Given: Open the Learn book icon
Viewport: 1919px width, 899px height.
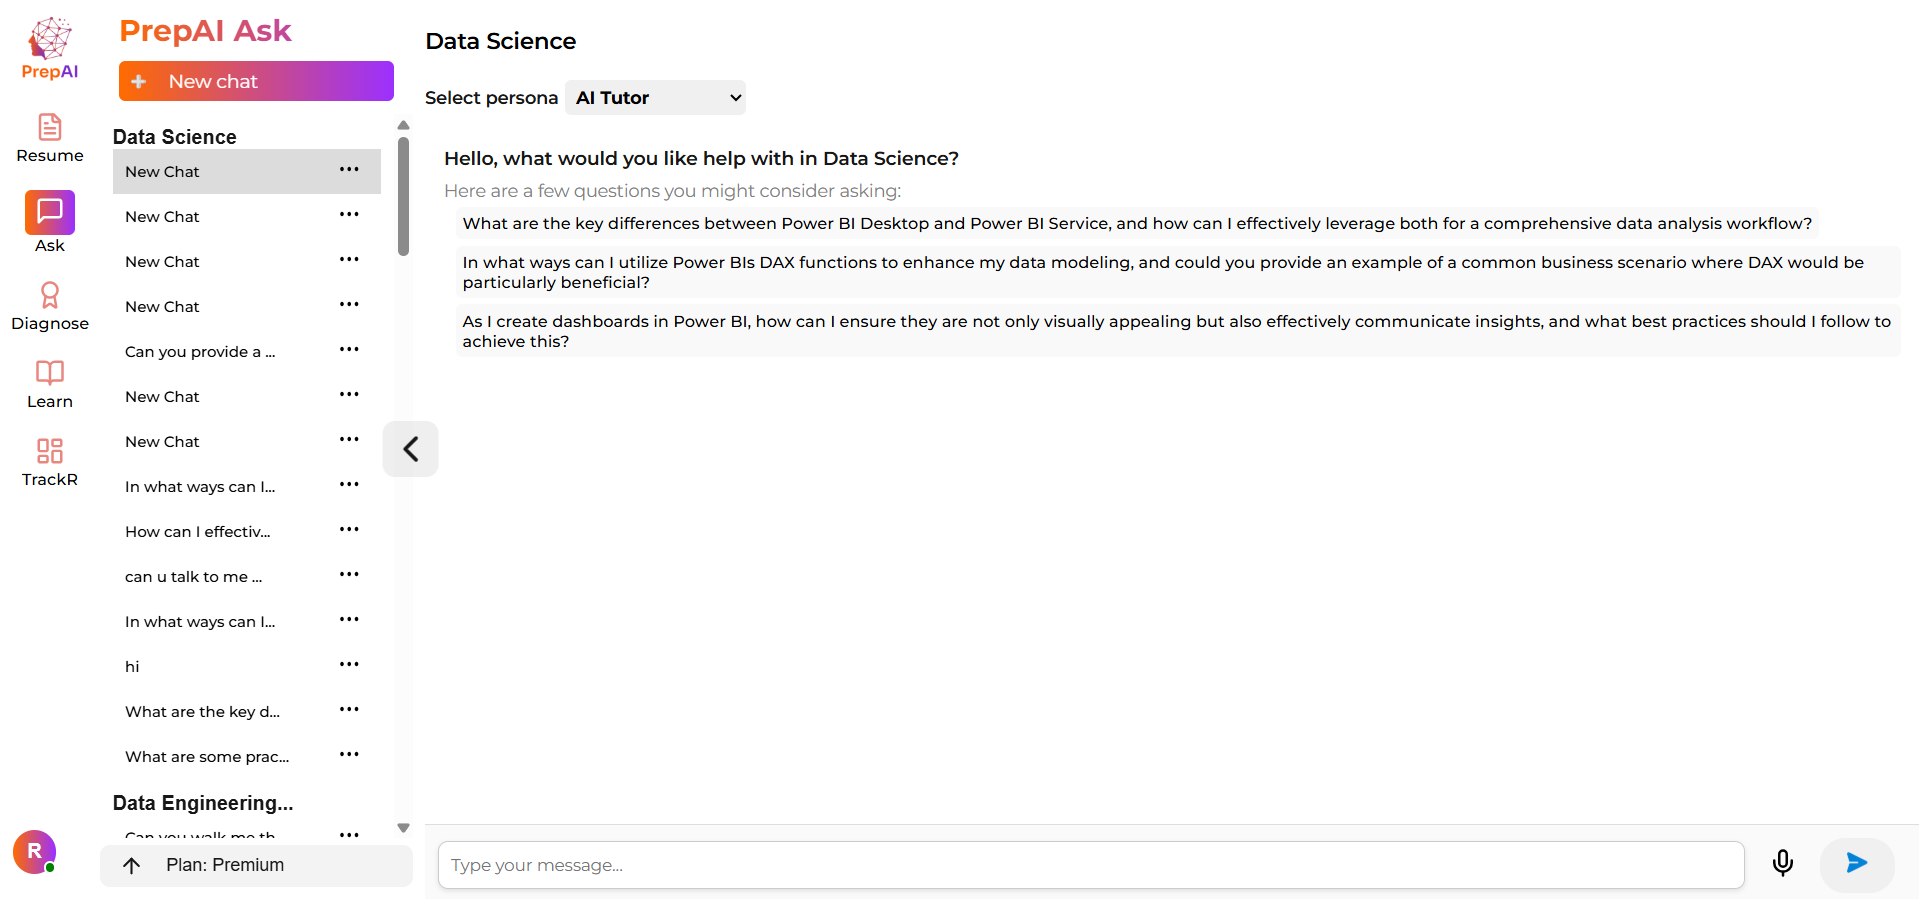Looking at the screenshot, I should pos(50,373).
